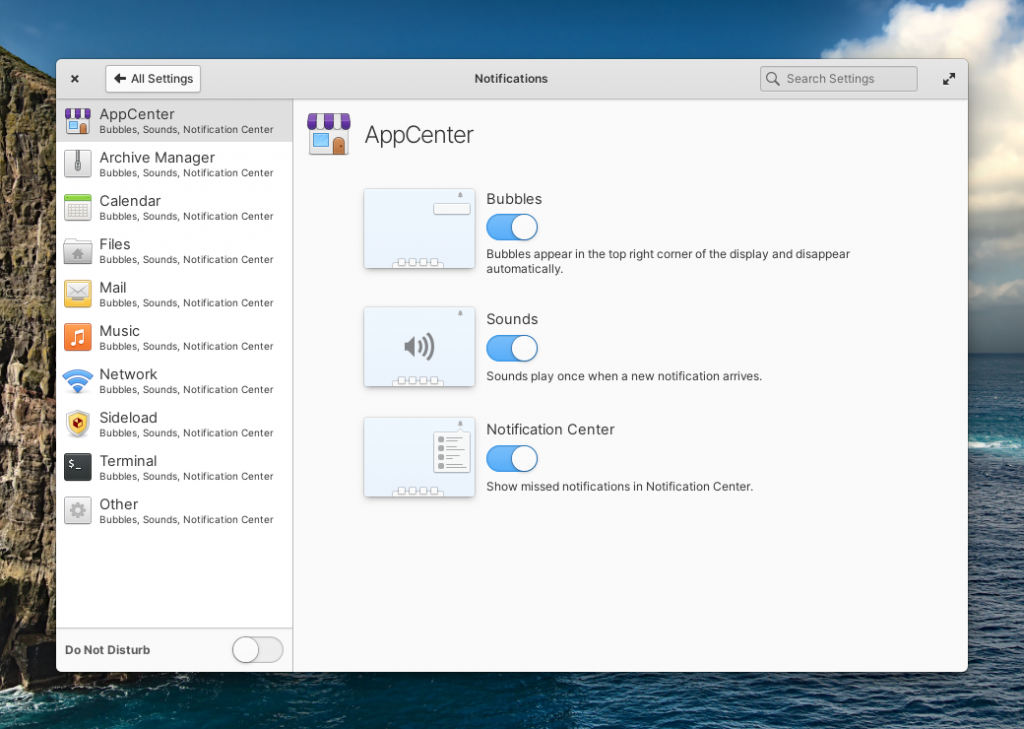Turn off notification Sounds
Viewport: 1024px width, 729px height.
[x=512, y=348]
